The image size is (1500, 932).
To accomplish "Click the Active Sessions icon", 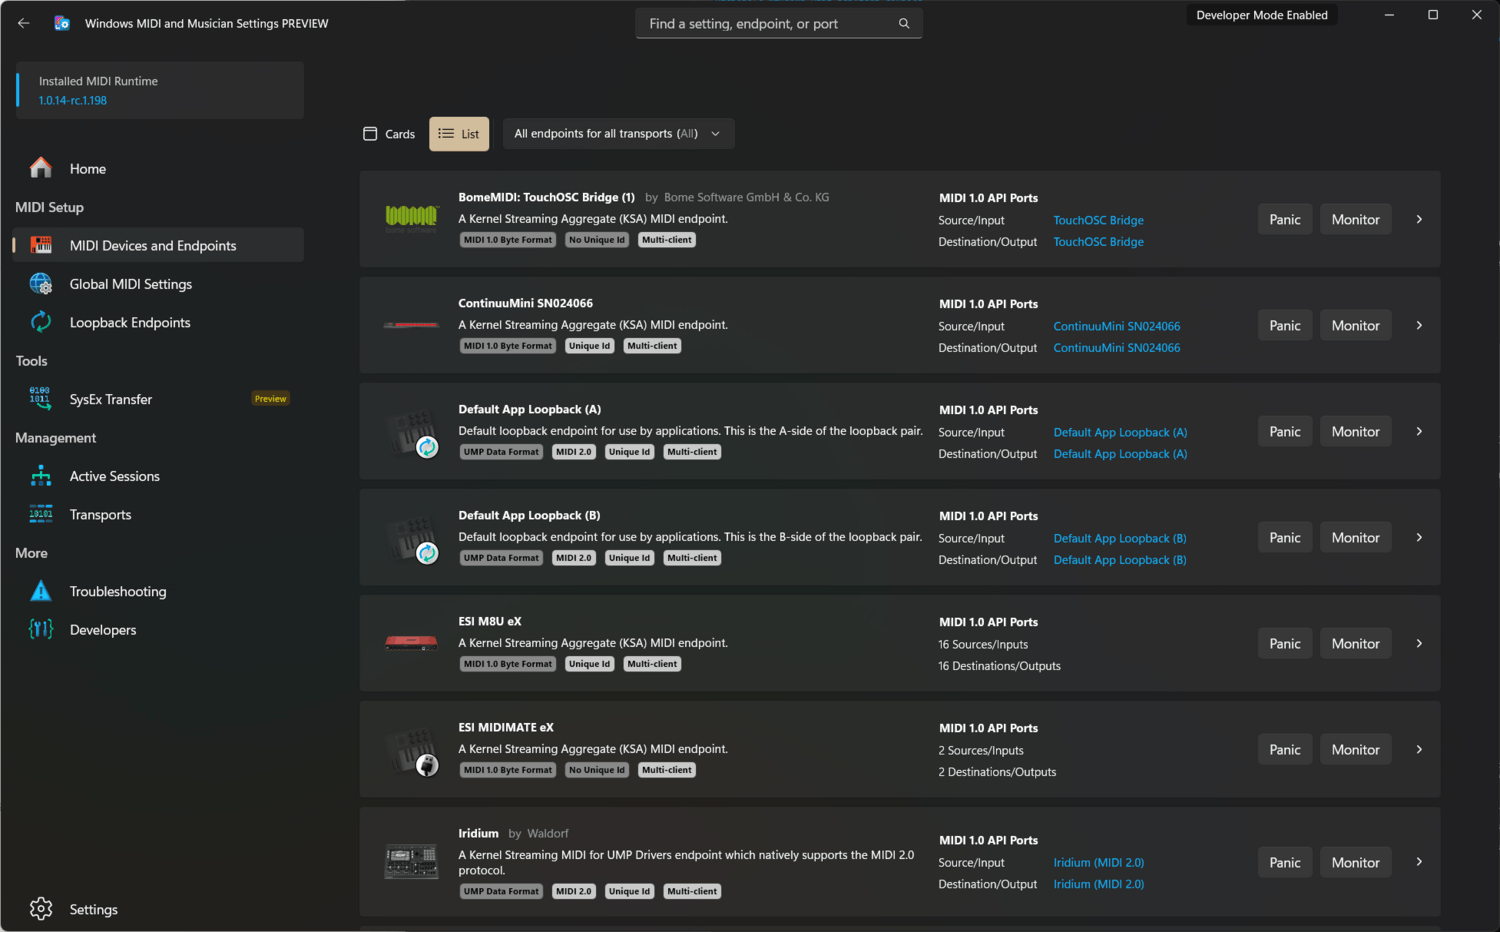I will coord(40,476).
